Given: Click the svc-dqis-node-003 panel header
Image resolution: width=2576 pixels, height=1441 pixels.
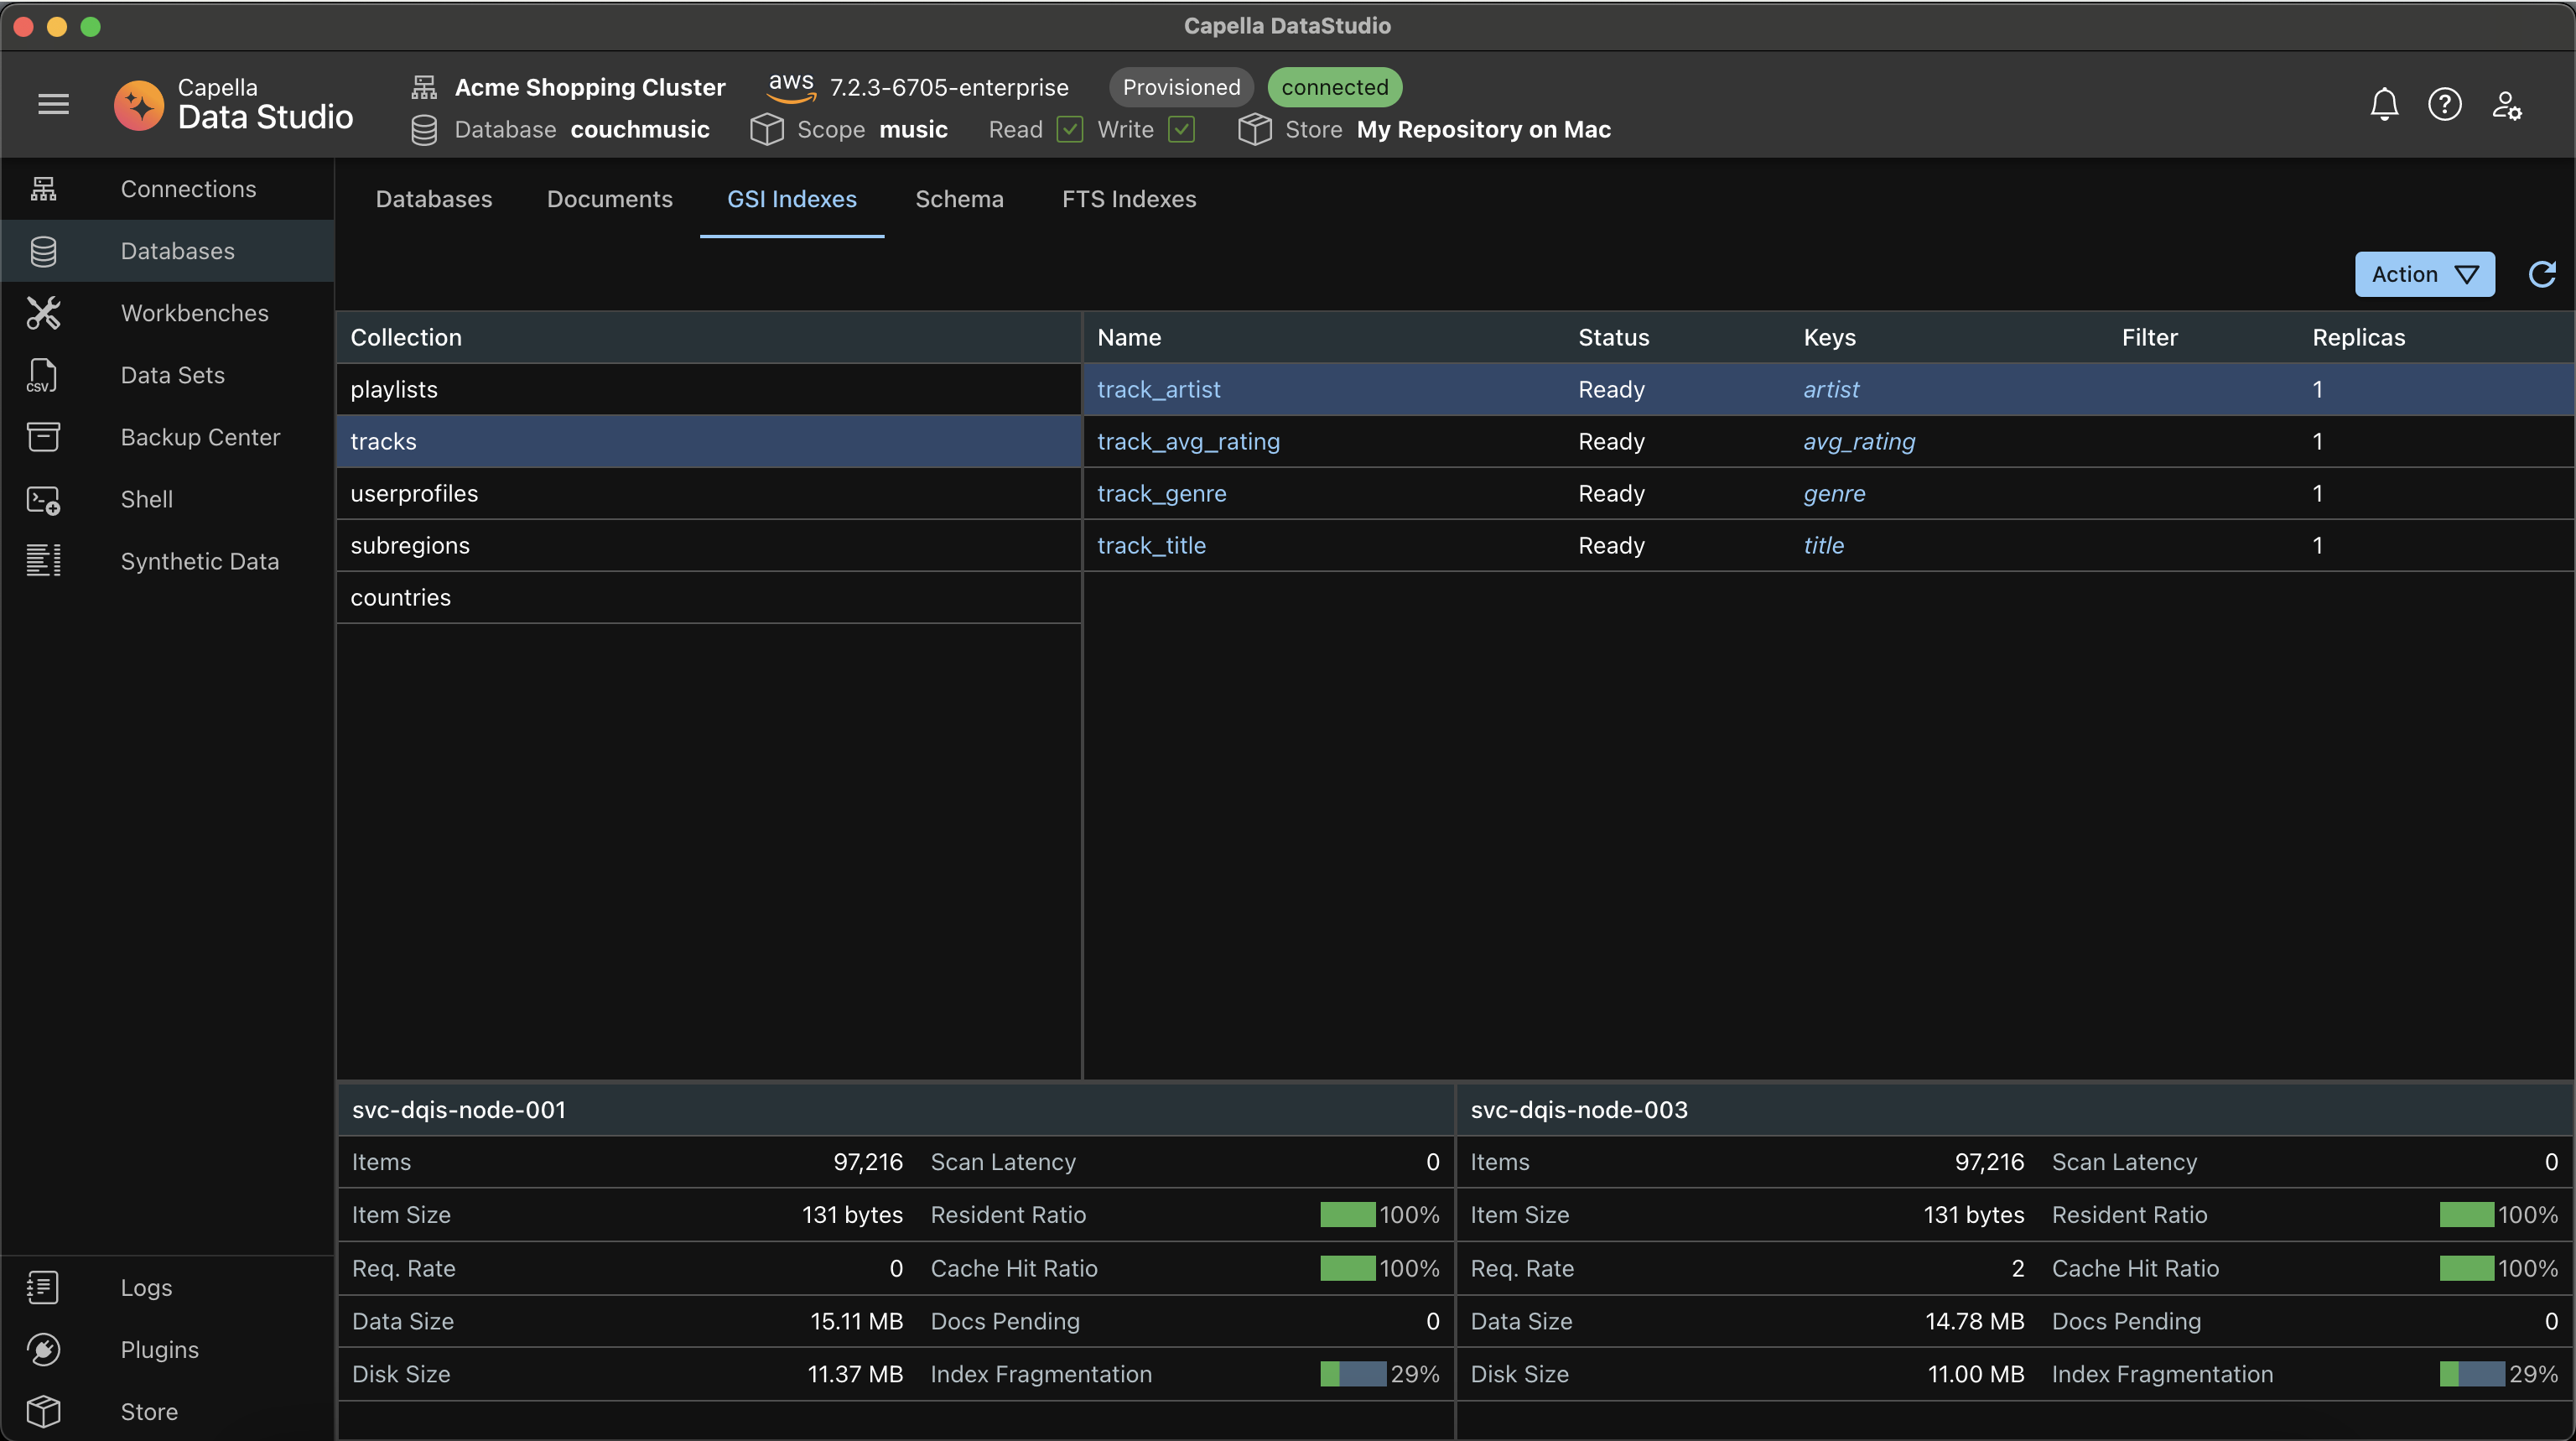Looking at the screenshot, I should (x=2015, y=1110).
